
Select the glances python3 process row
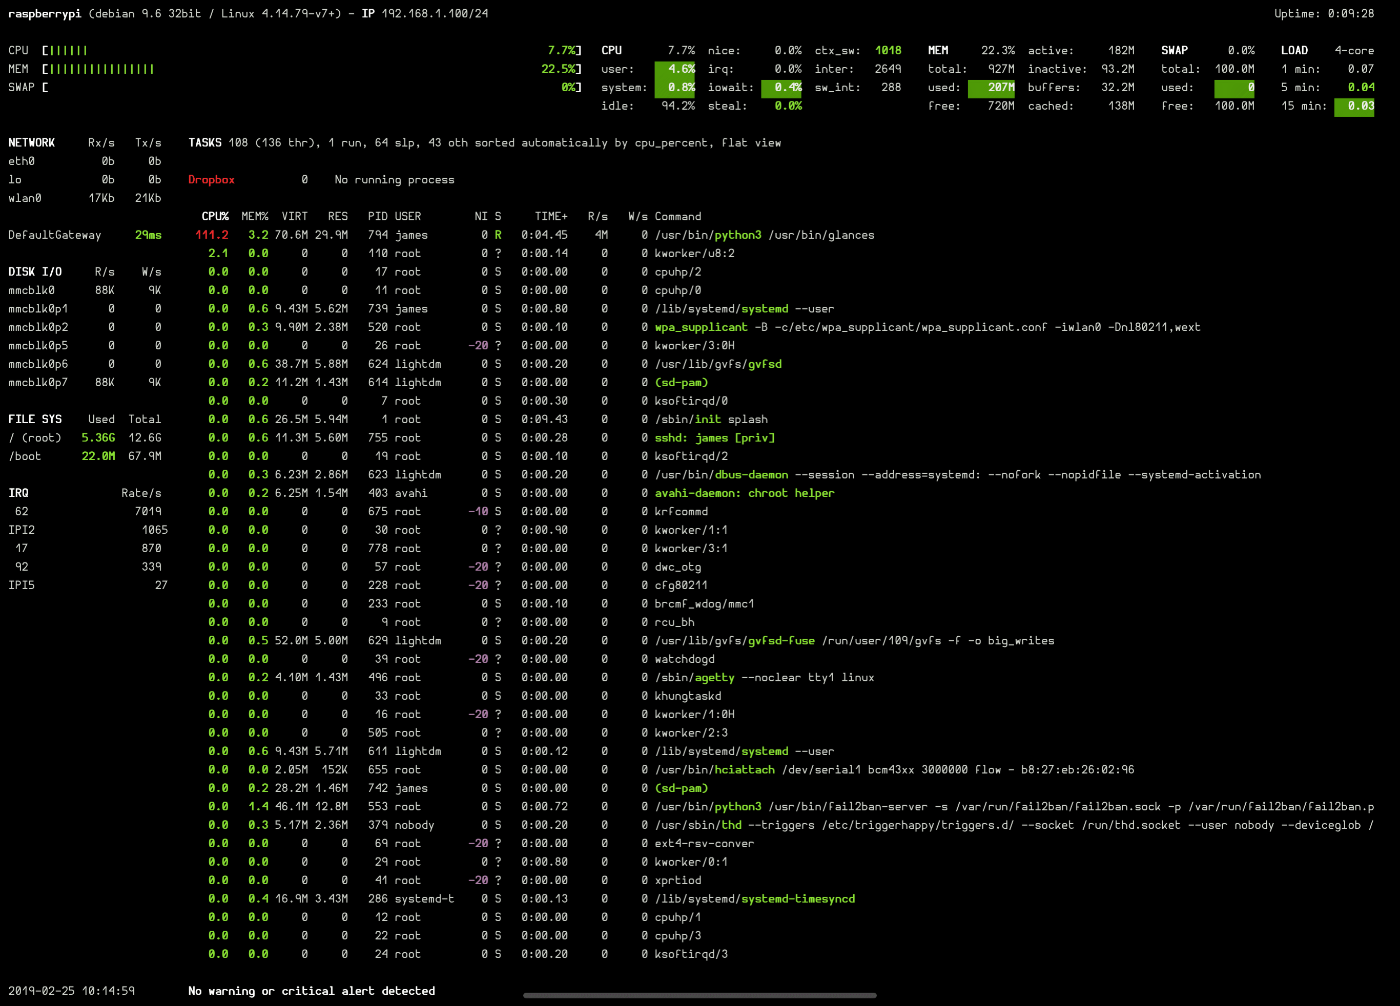click(764, 235)
